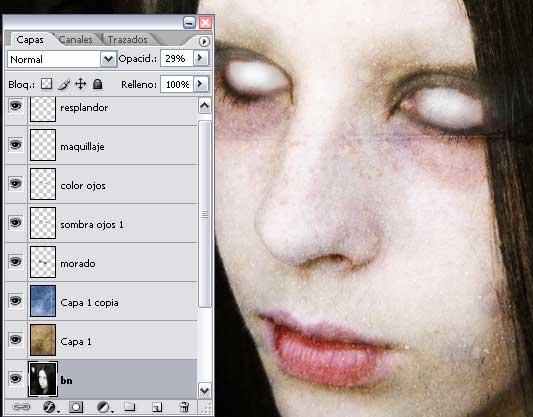Delete layer with trash icon
Viewport: 533px width, 417px height.
pyautogui.click(x=184, y=406)
